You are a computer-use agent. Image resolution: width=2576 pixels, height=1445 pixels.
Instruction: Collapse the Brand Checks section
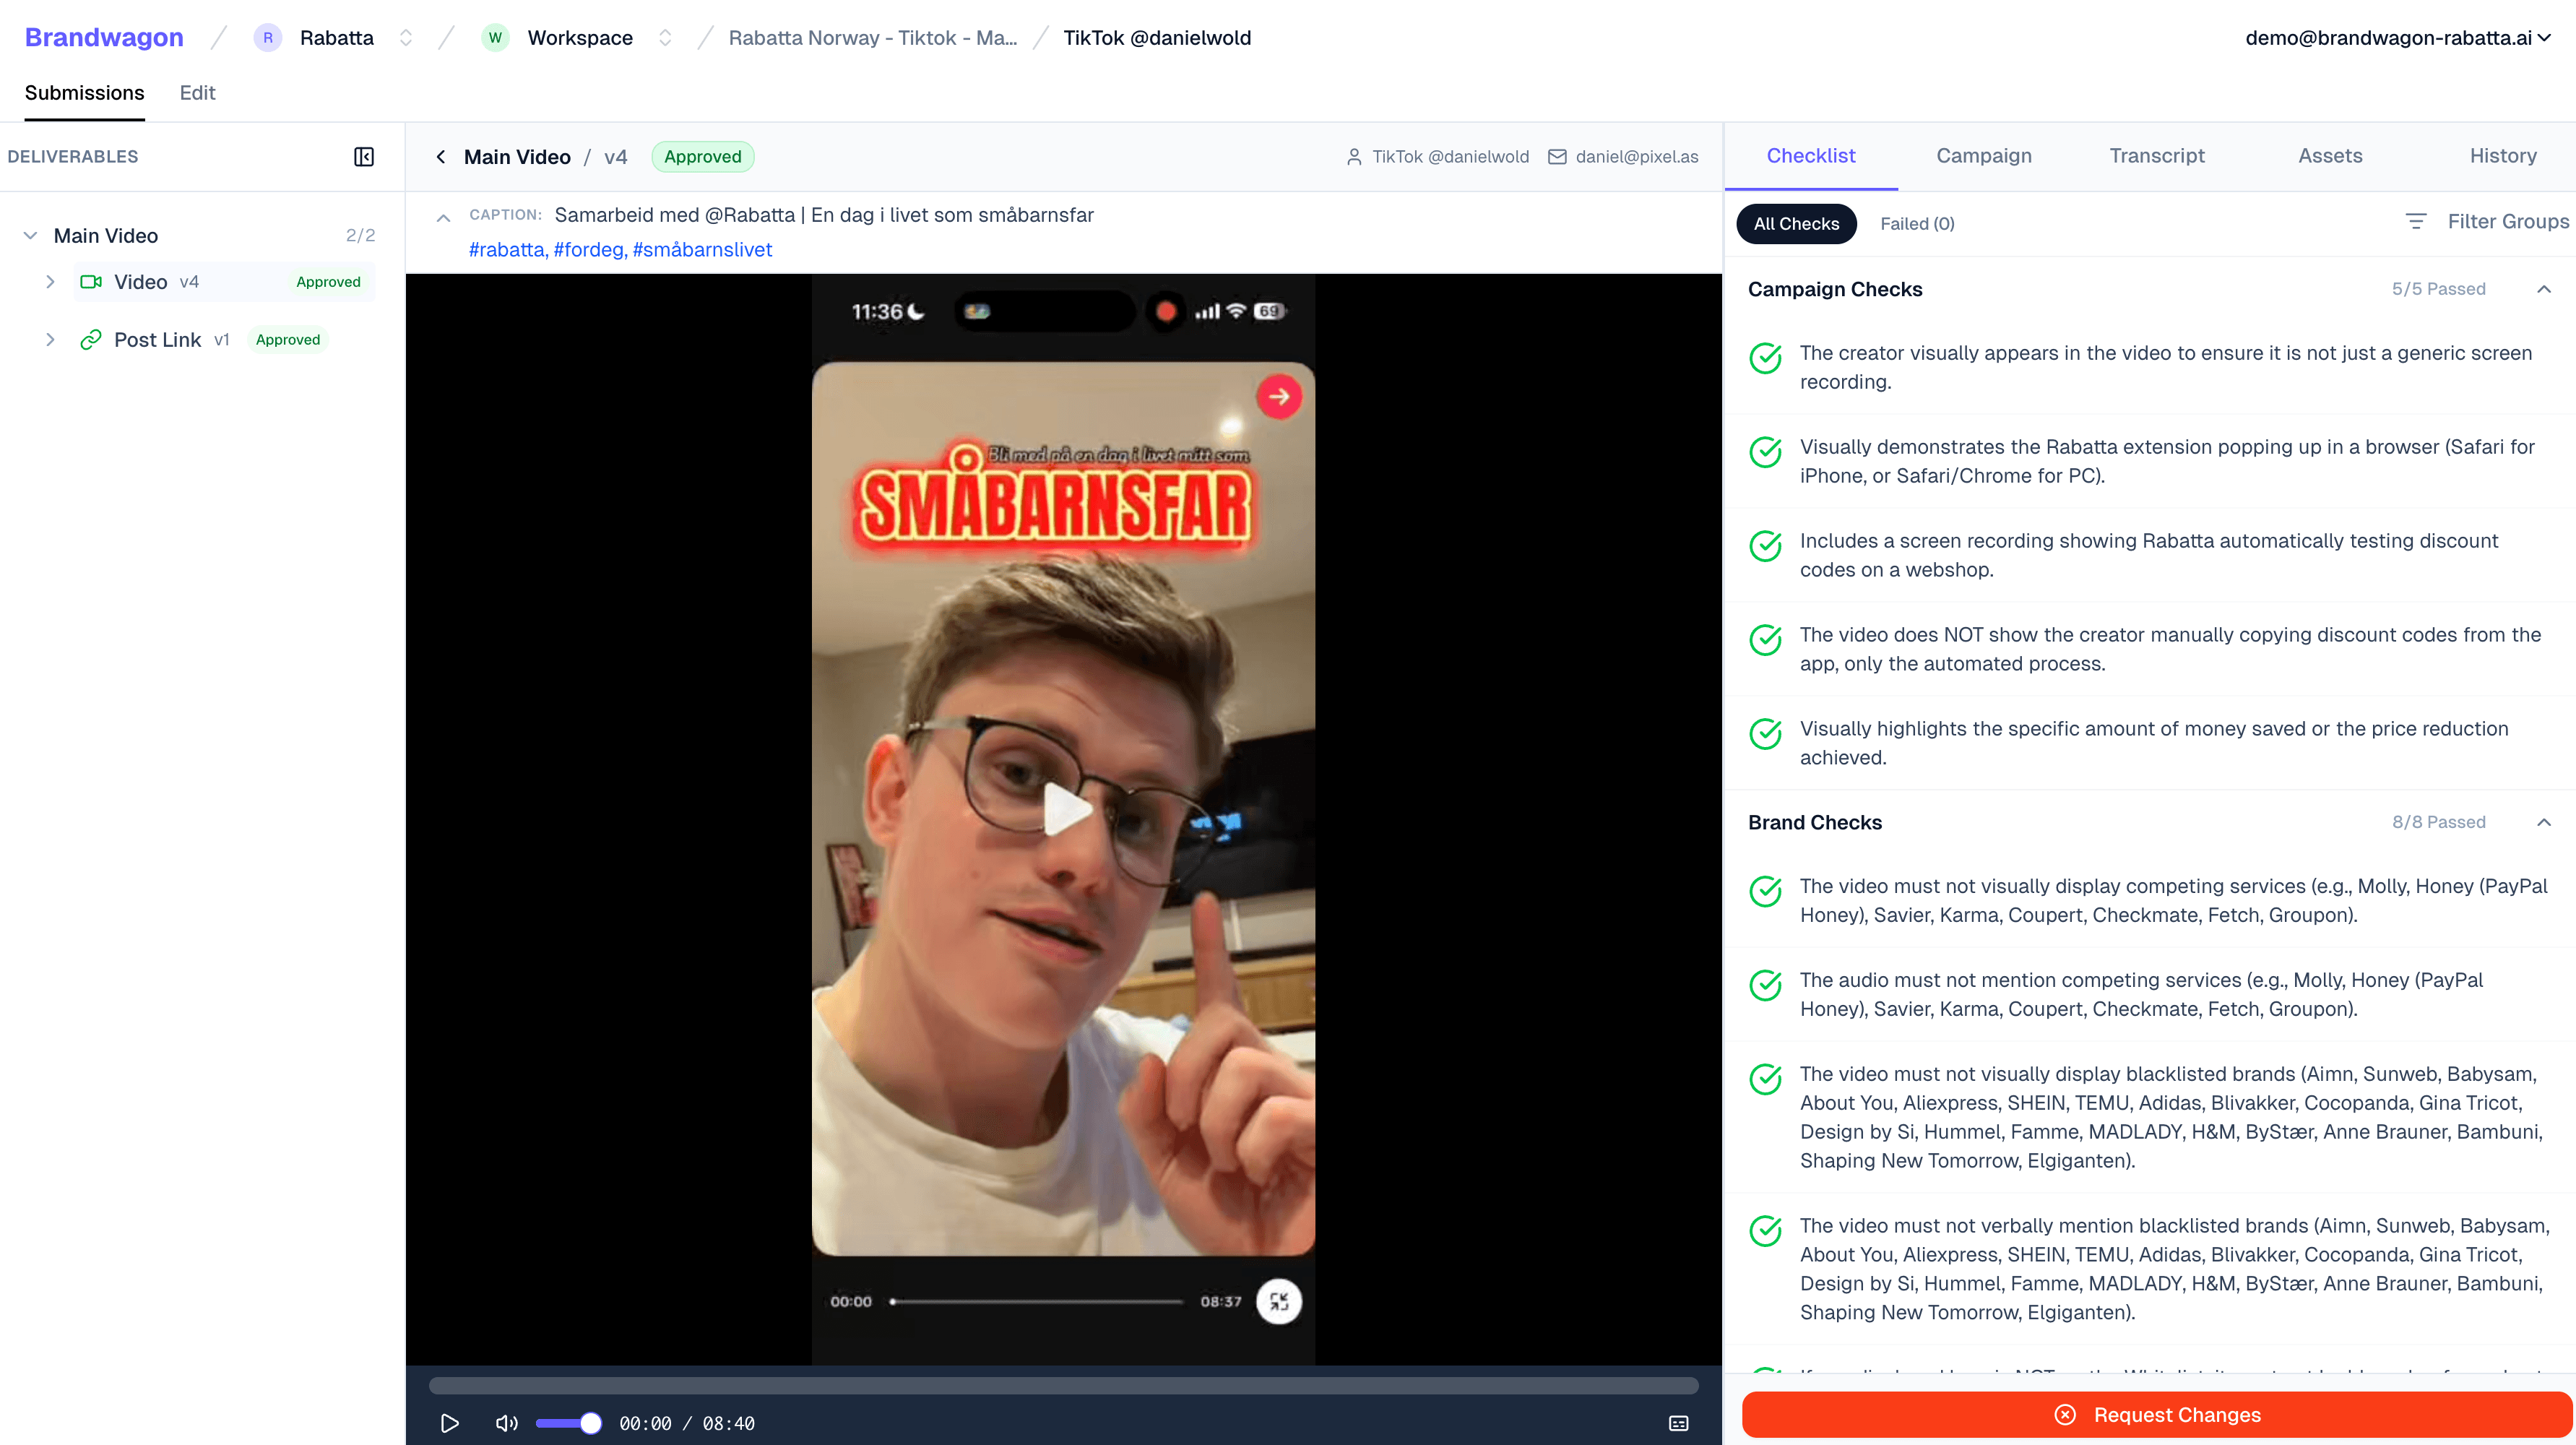tap(2544, 822)
